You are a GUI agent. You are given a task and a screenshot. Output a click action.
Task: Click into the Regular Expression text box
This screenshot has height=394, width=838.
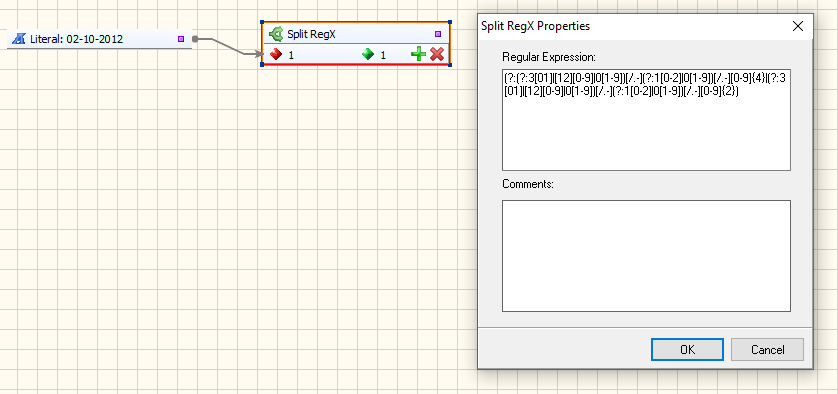click(x=646, y=120)
